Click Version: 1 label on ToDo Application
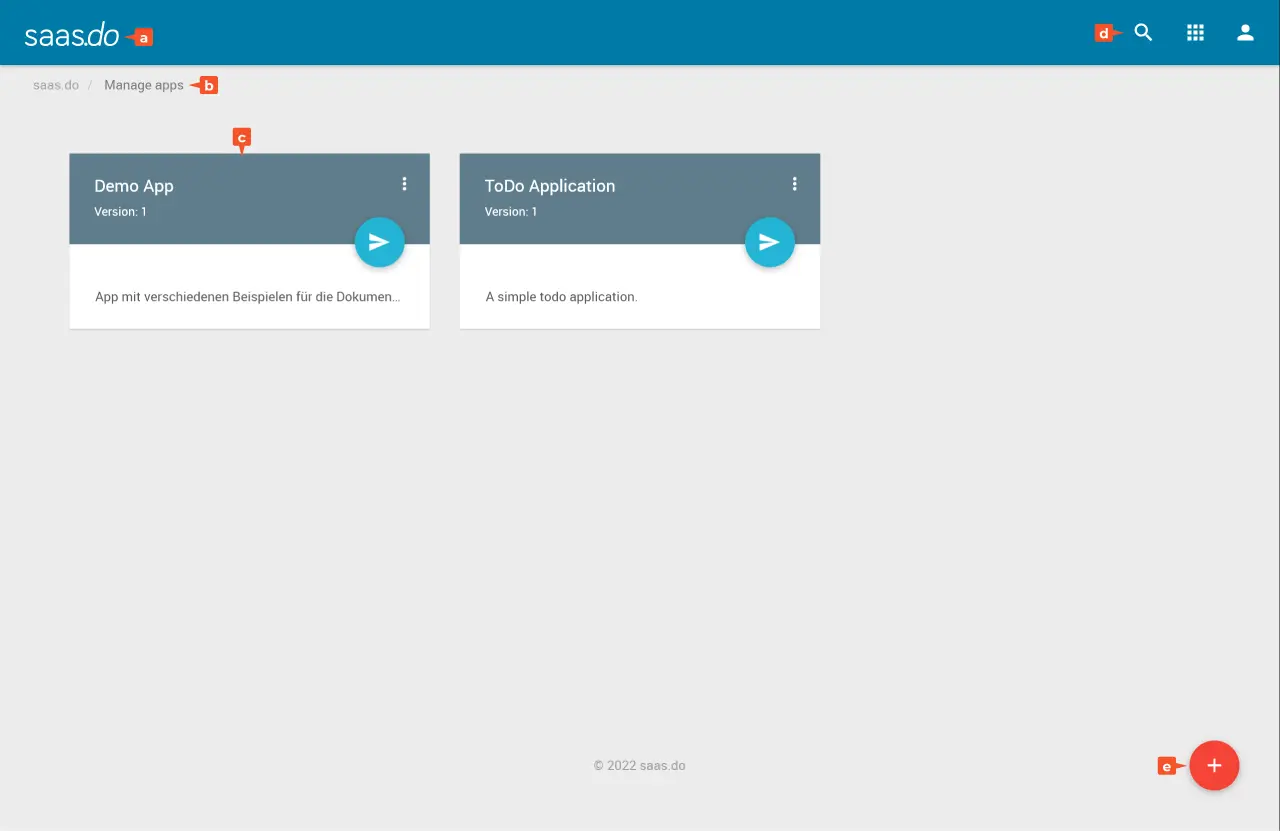Screen dimensions: 1280x831 (510, 212)
